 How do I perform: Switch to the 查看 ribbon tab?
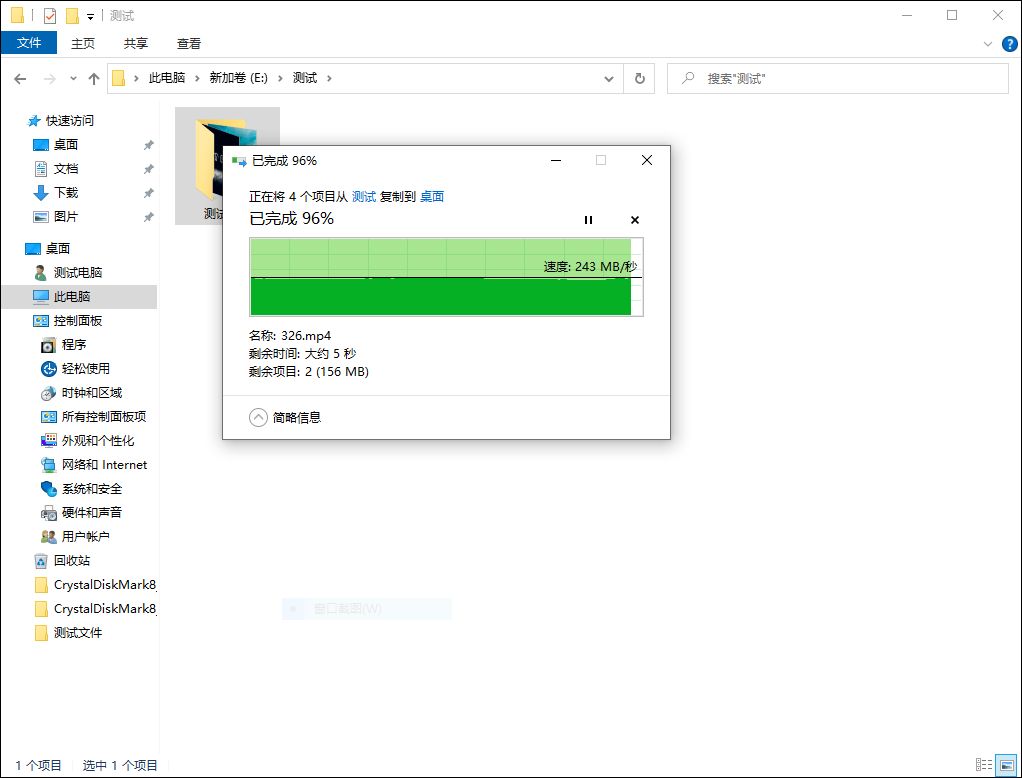[189, 43]
